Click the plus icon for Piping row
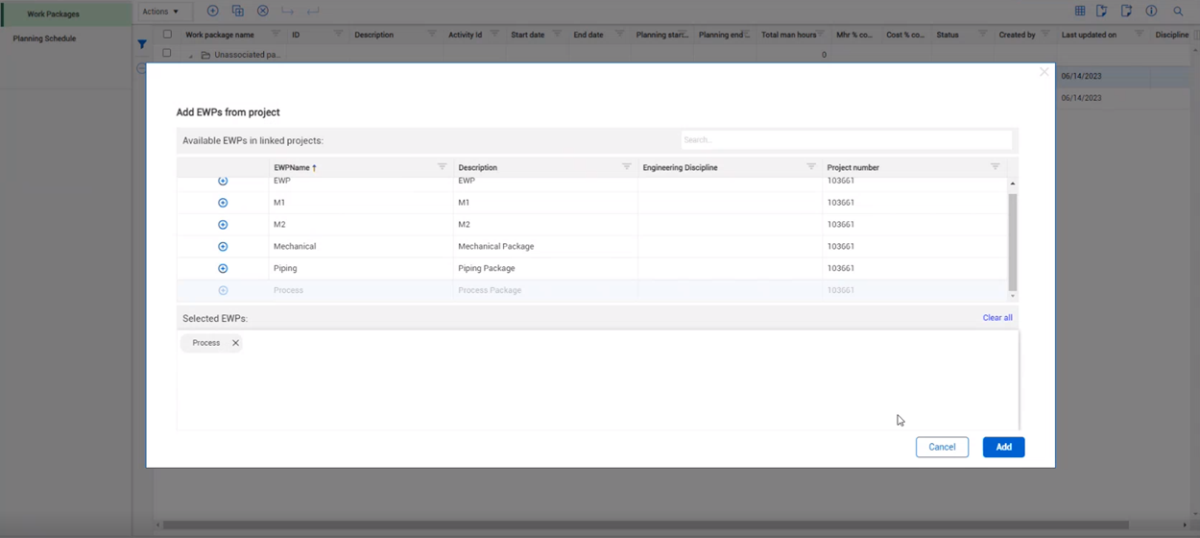This screenshot has height=538, width=1200. click(223, 269)
